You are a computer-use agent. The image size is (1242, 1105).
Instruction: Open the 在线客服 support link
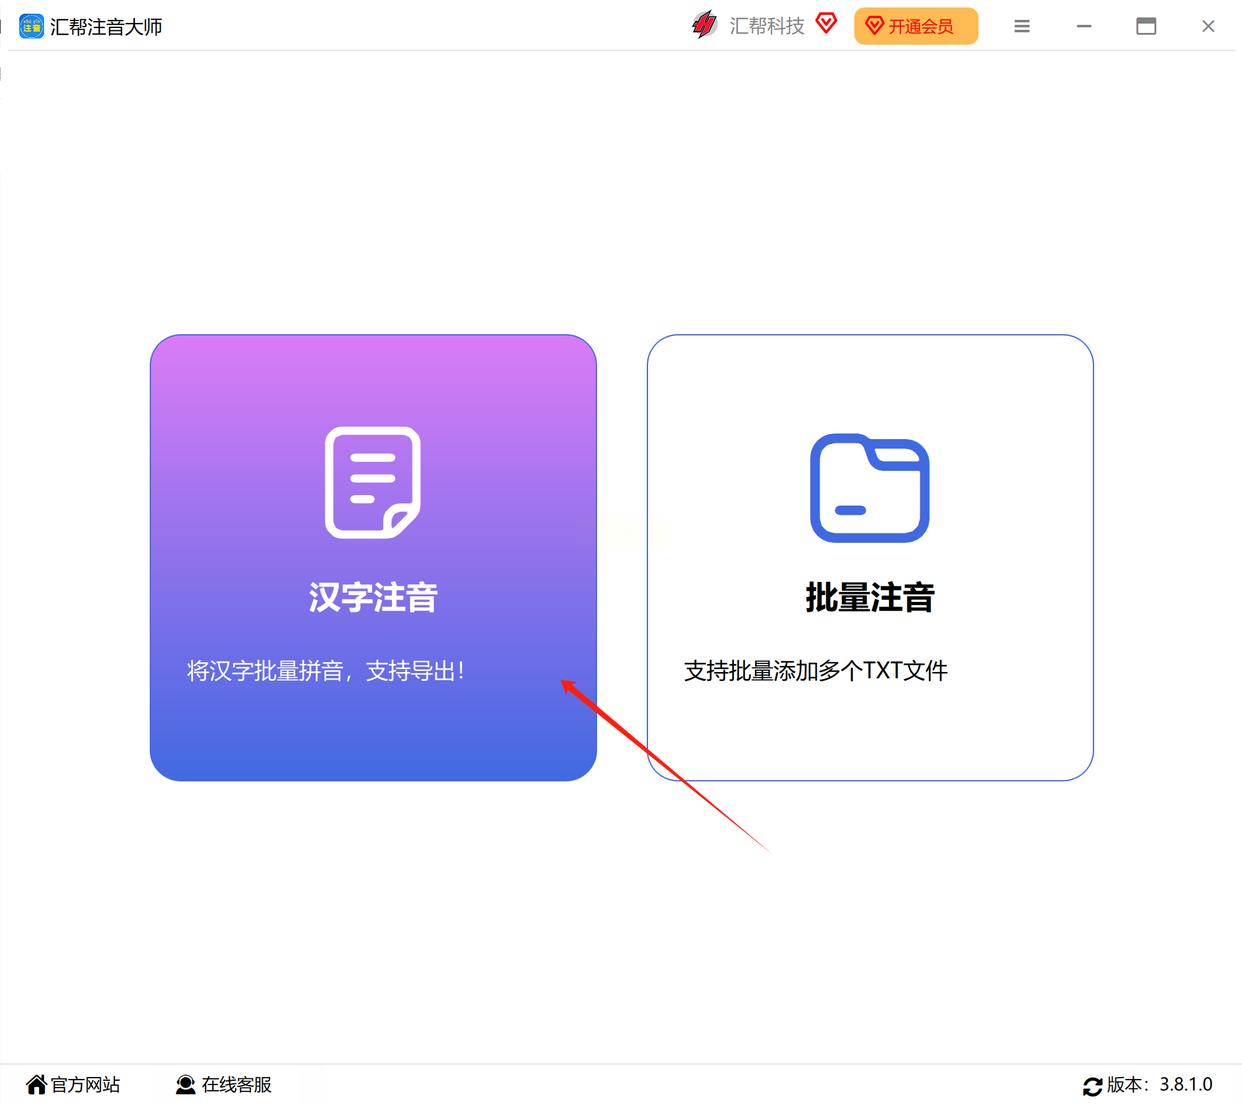point(237,1085)
